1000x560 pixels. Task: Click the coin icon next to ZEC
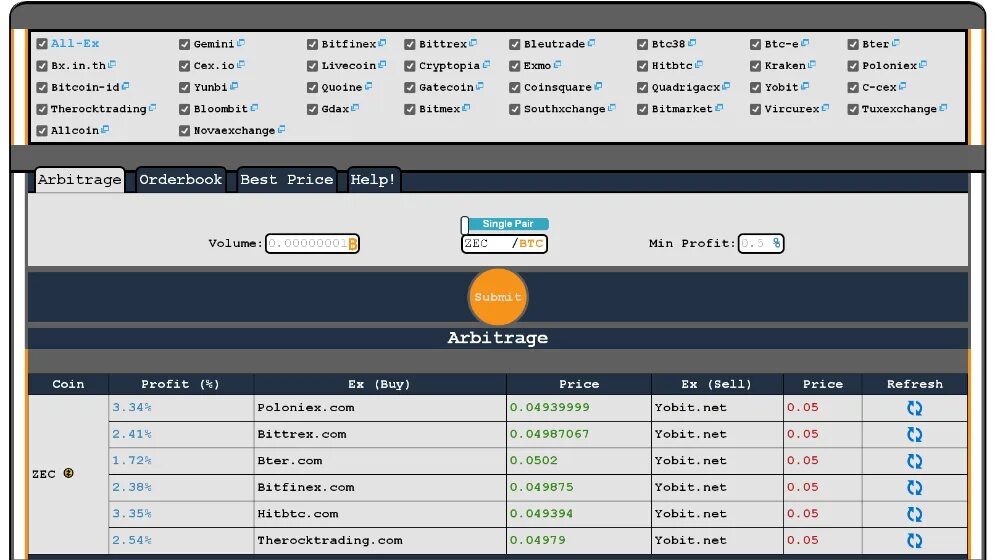(68, 473)
